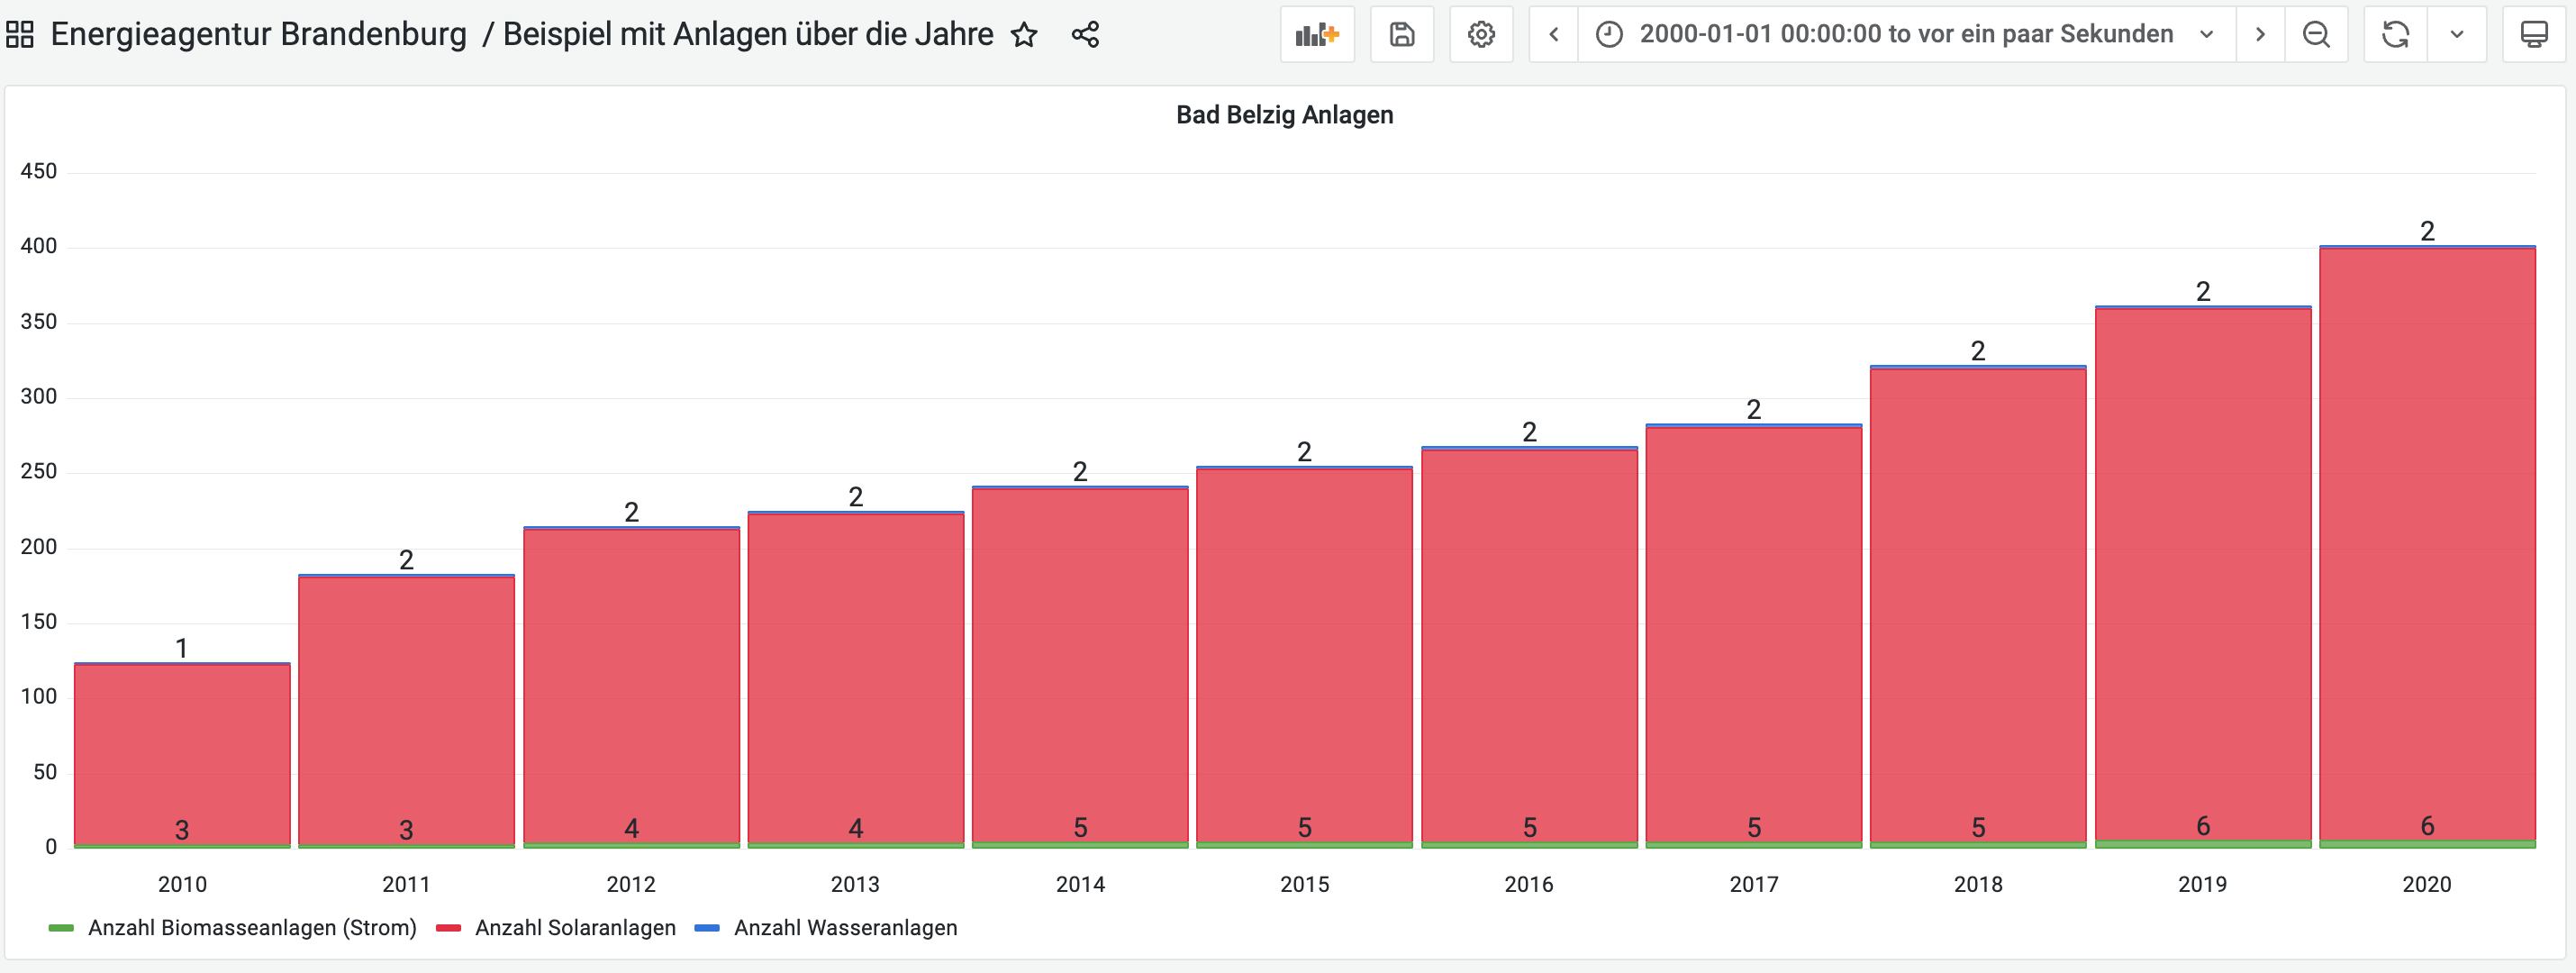The height and width of the screenshot is (973, 2576).
Task: Shift time range forward
Action: tap(2260, 33)
